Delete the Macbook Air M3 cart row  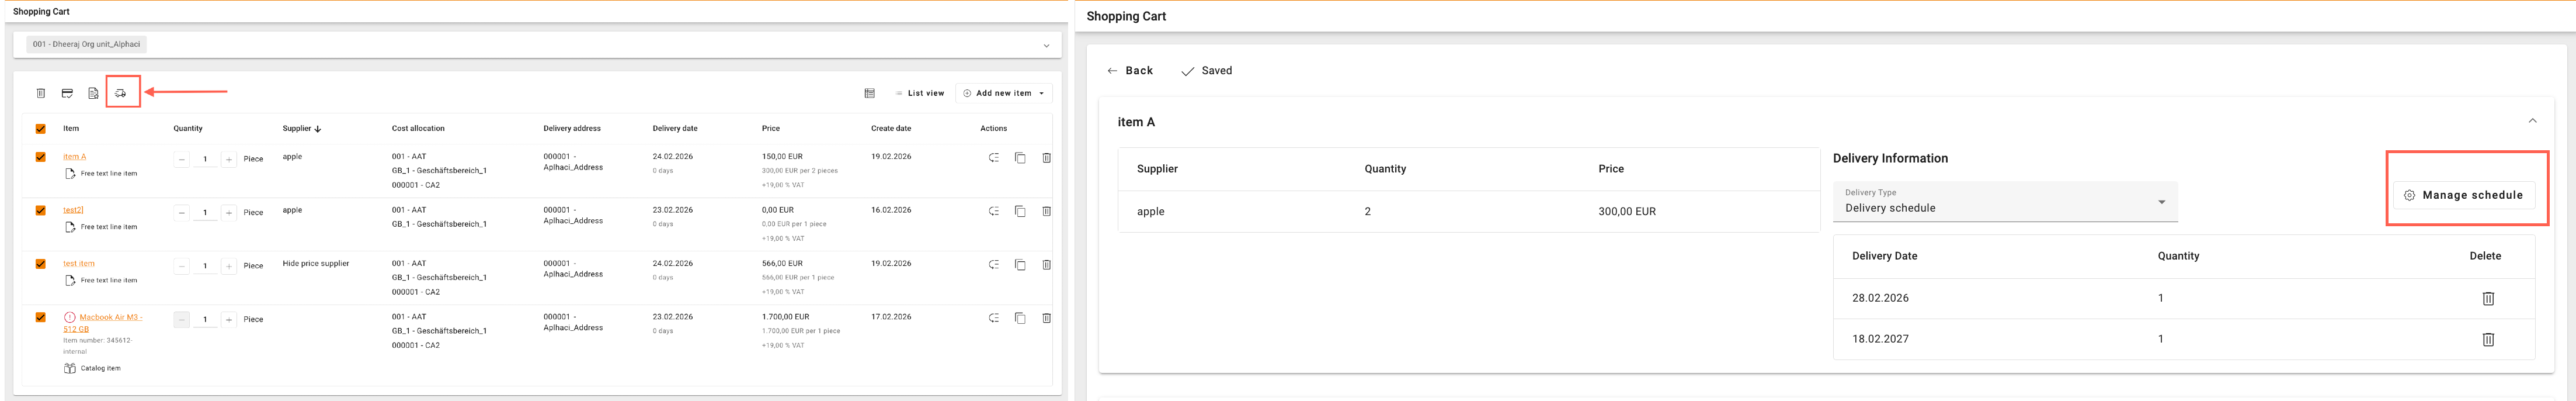(x=1046, y=318)
